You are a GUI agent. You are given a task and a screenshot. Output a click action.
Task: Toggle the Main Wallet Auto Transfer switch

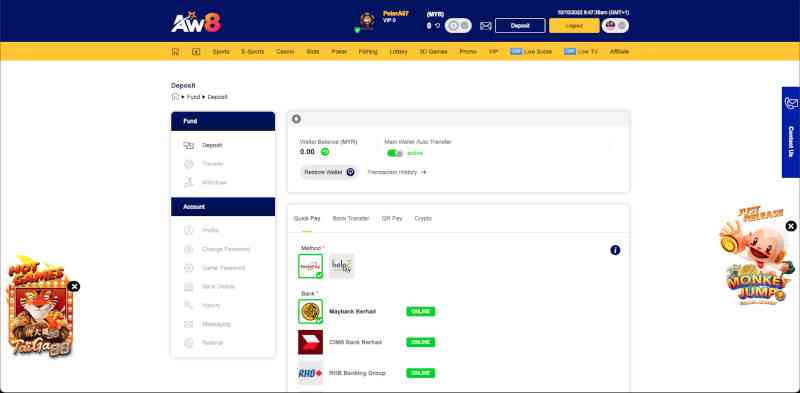pyautogui.click(x=394, y=153)
